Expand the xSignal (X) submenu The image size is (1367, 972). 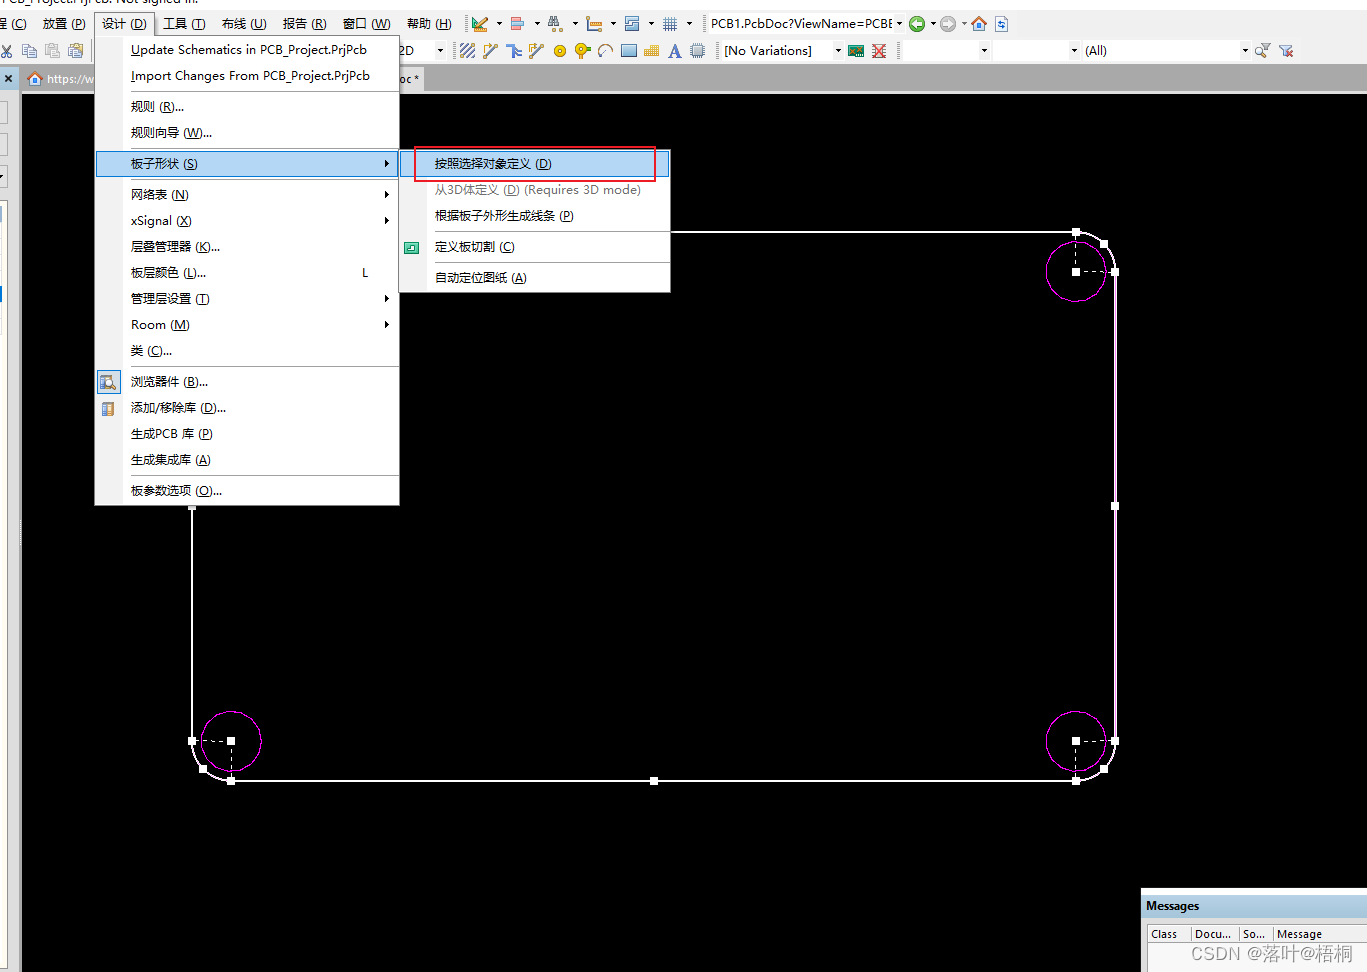[247, 221]
